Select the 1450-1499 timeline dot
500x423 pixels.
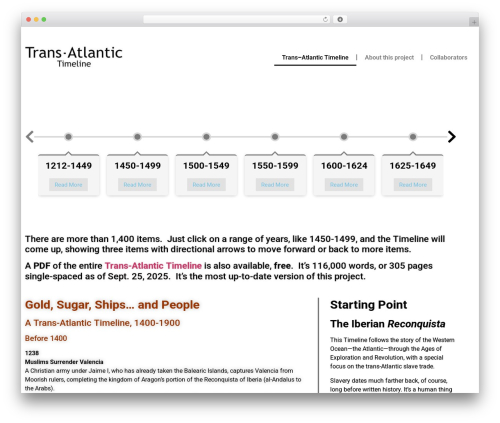[x=137, y=137]
